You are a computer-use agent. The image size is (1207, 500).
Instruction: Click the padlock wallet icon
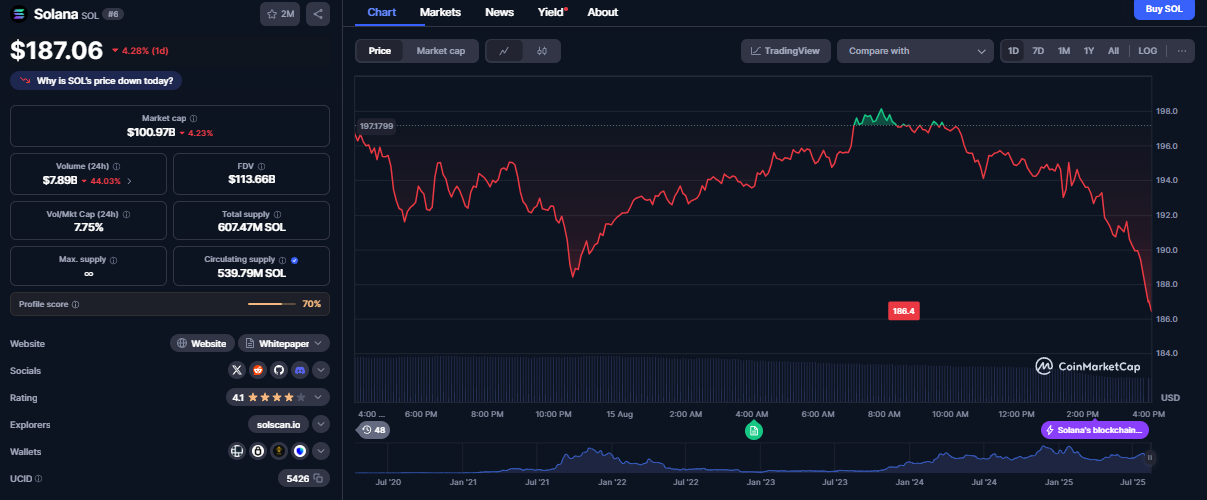point(258,451)
